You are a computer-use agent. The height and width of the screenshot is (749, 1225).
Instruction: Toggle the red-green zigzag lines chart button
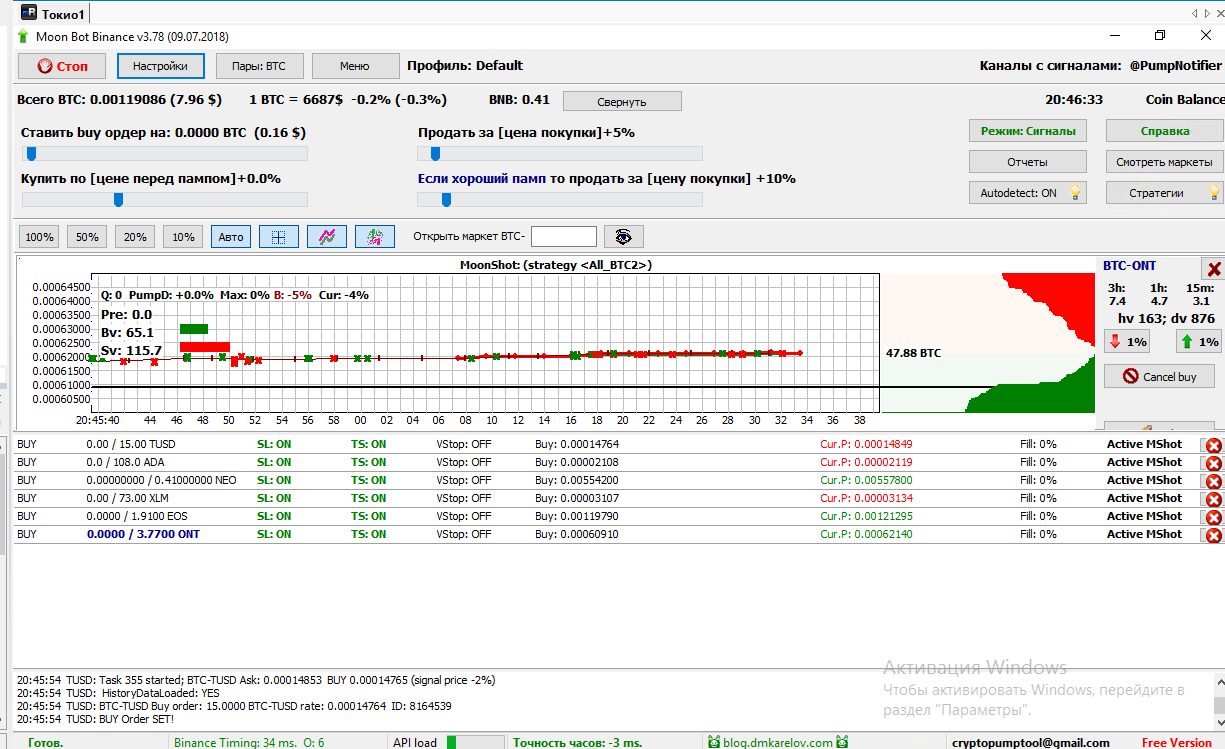[327, 237]
